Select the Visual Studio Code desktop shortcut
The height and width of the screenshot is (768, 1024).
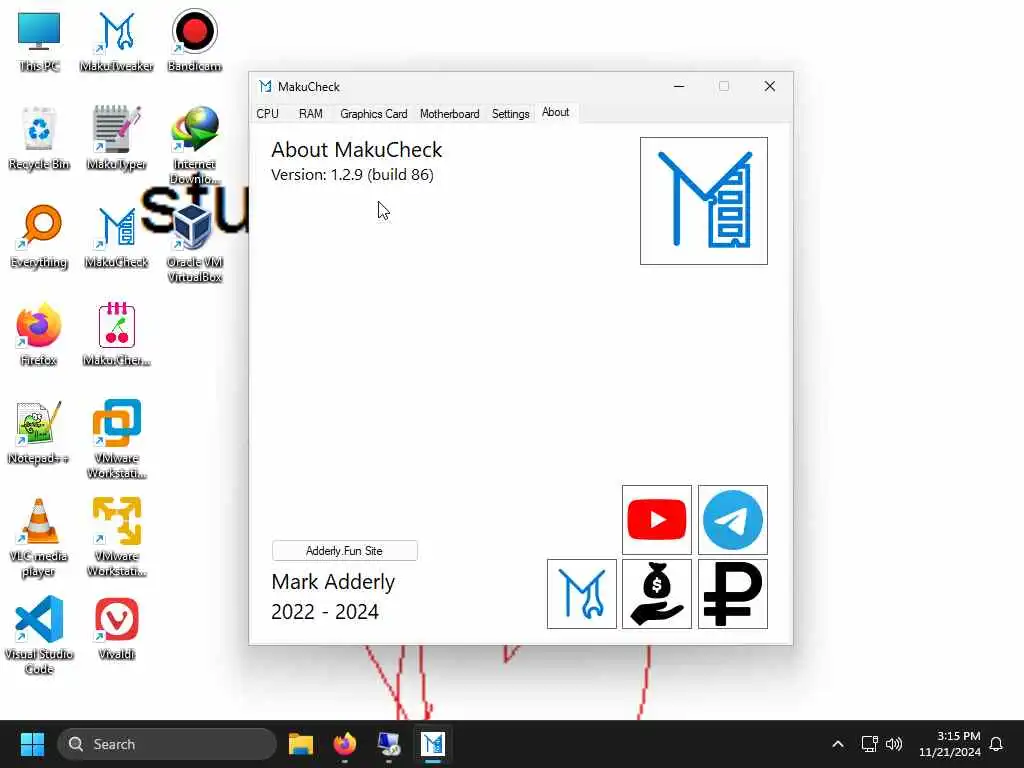coord(39,635)
